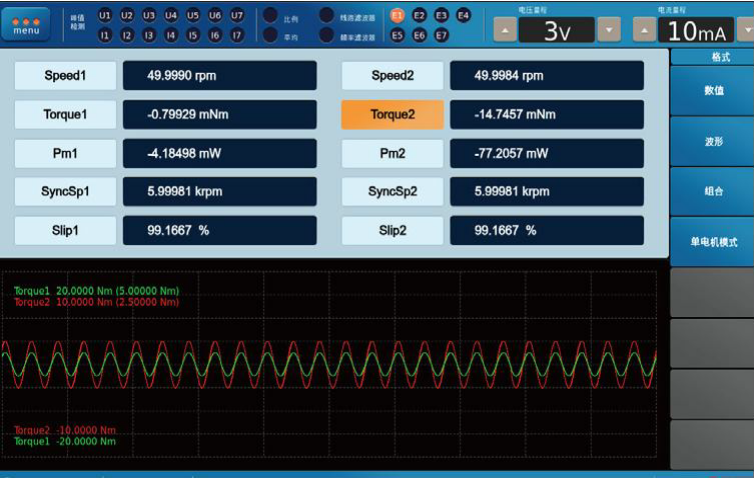The height and width of the screenshot is (479, 755).
Task: Select U1 peak detection indicator
Action: tap(104, 15)
